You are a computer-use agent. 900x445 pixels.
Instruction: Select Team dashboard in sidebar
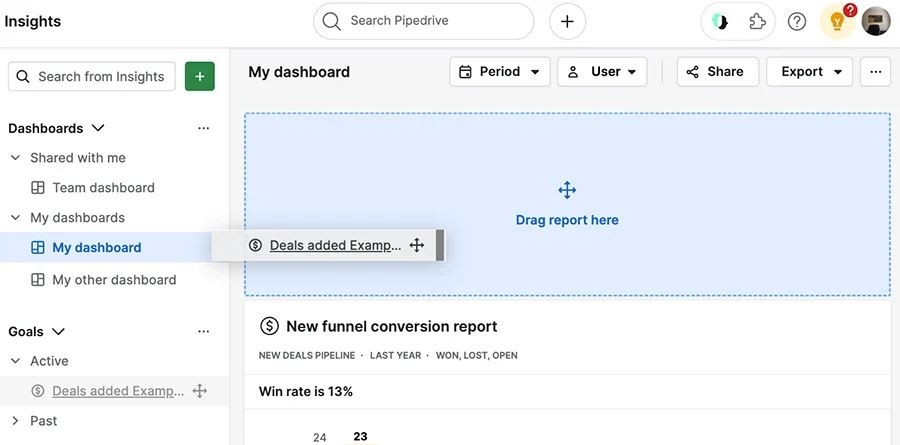click(103, 188)
